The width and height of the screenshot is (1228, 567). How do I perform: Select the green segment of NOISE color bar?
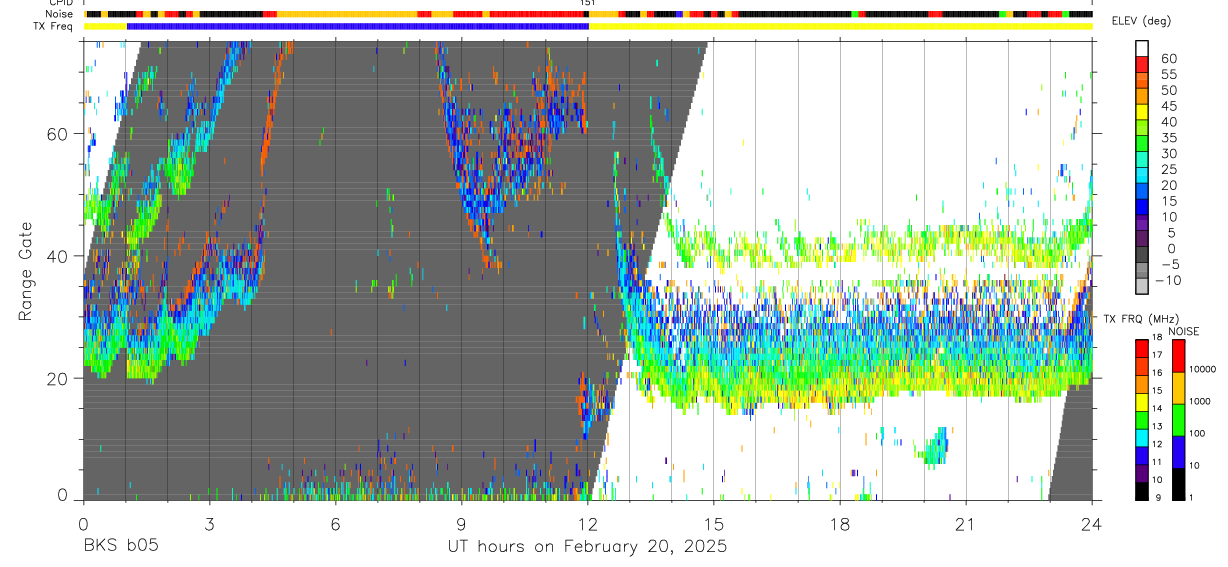1179,419
